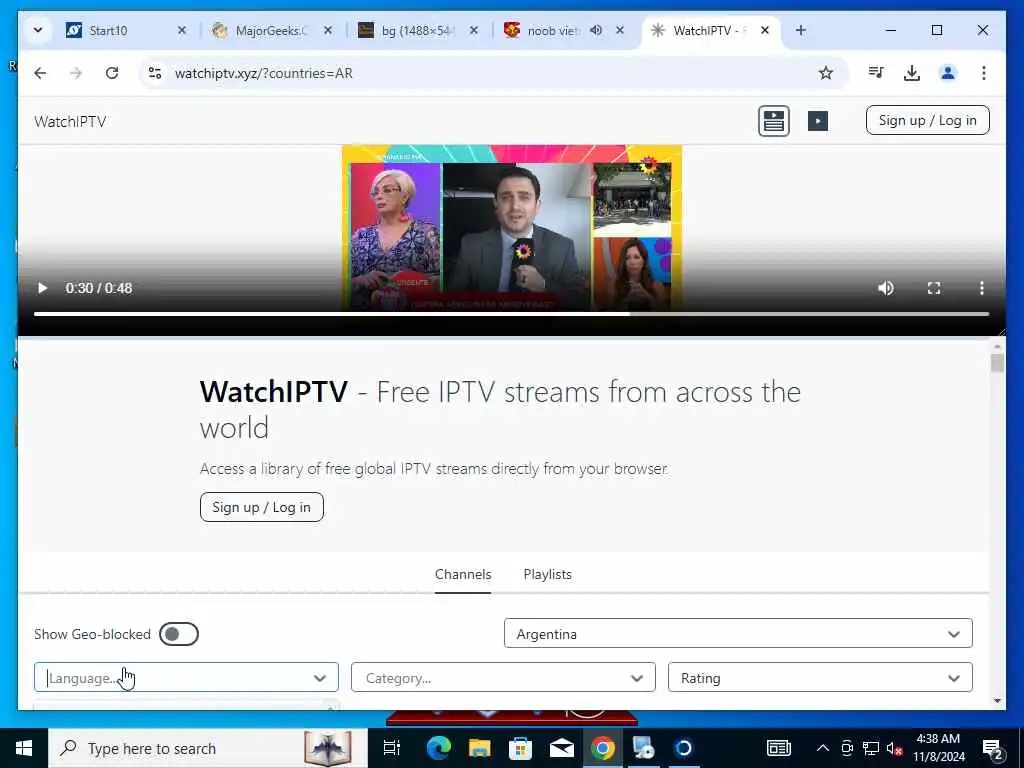The width and height of the screenshot is (1024, 768).
Task: Close the Start10 tab
Action: [x=182, y=30]
